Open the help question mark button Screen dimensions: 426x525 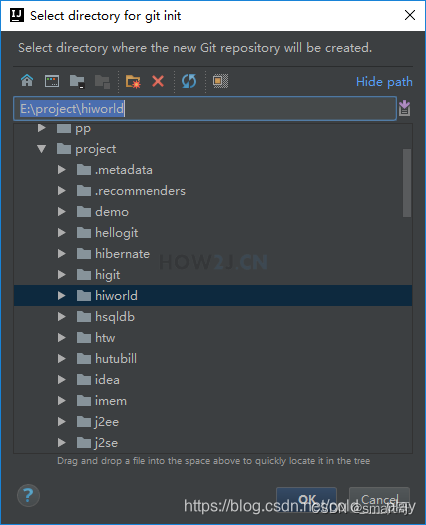[x=28, y=495]
